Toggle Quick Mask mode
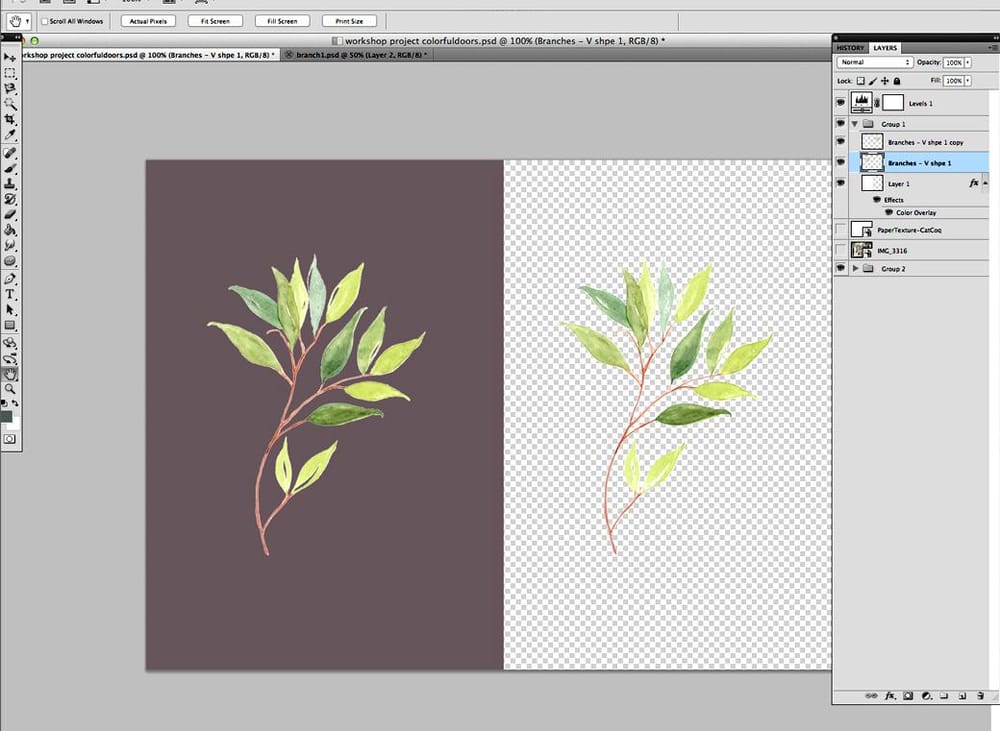The height and width of the screenshot is (731, 1000). click(10, 439)
